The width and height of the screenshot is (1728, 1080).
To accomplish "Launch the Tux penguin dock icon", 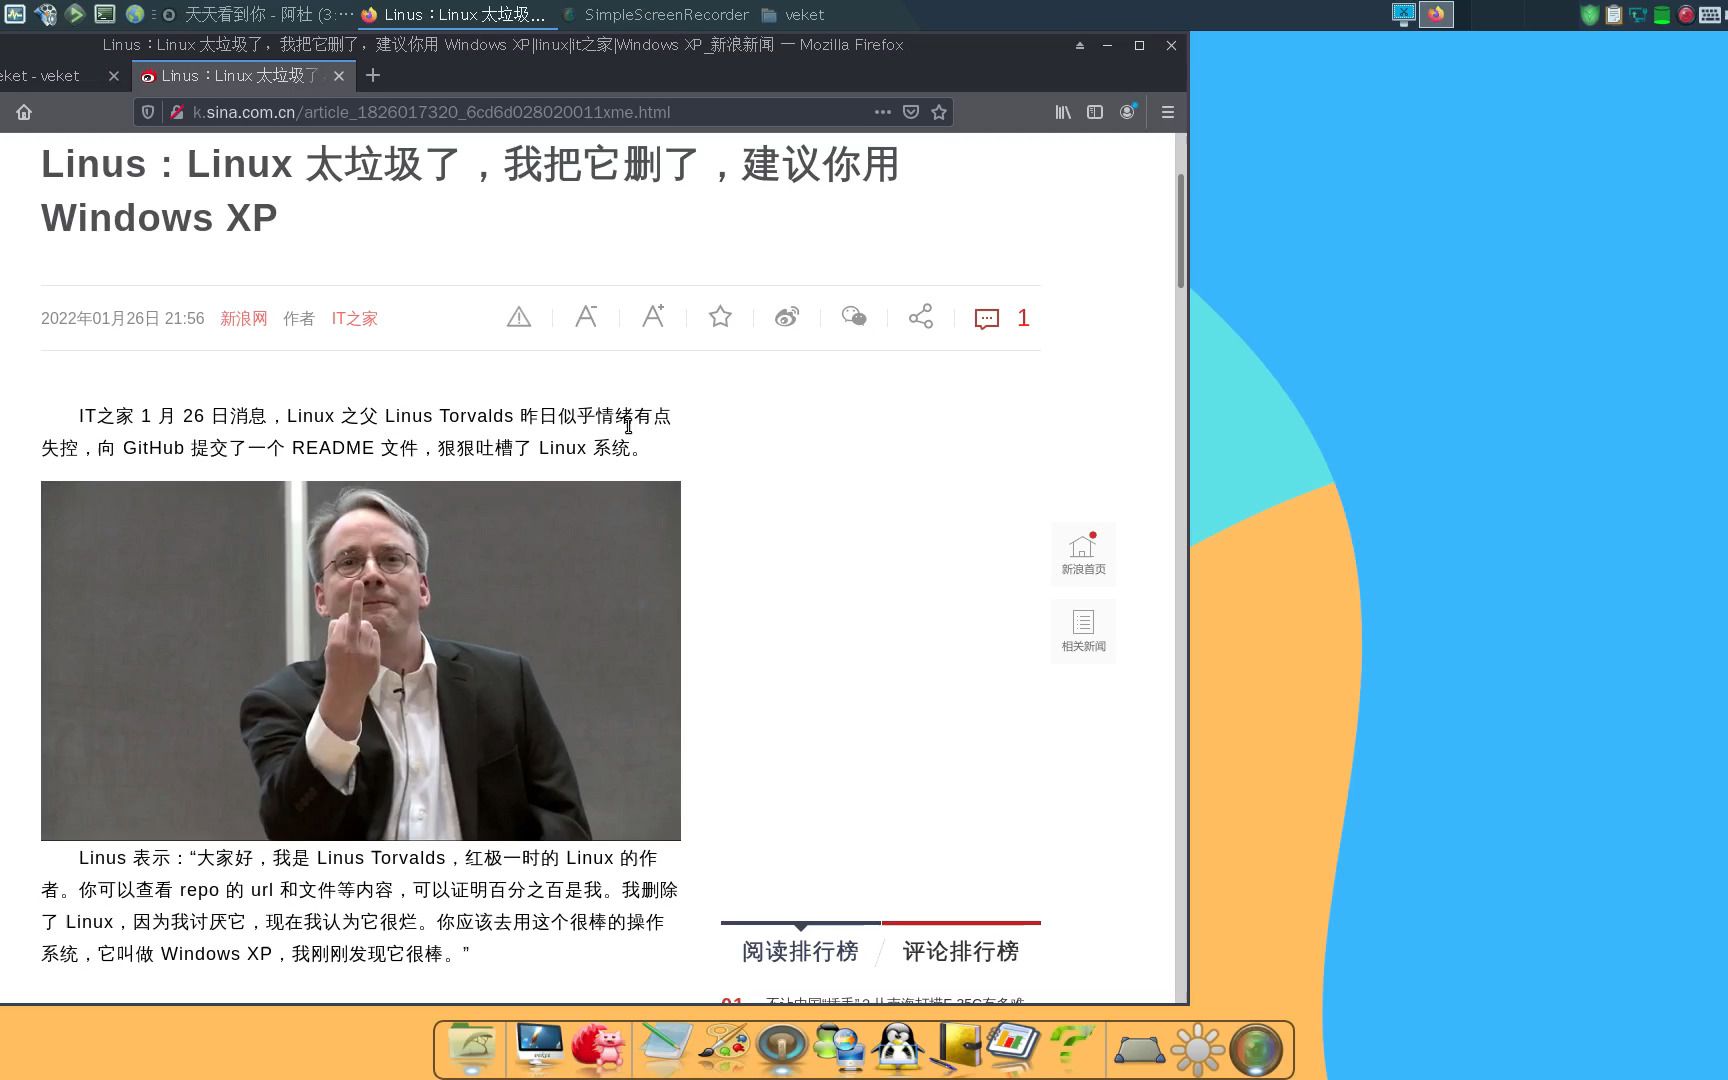I will [898, 1047].
